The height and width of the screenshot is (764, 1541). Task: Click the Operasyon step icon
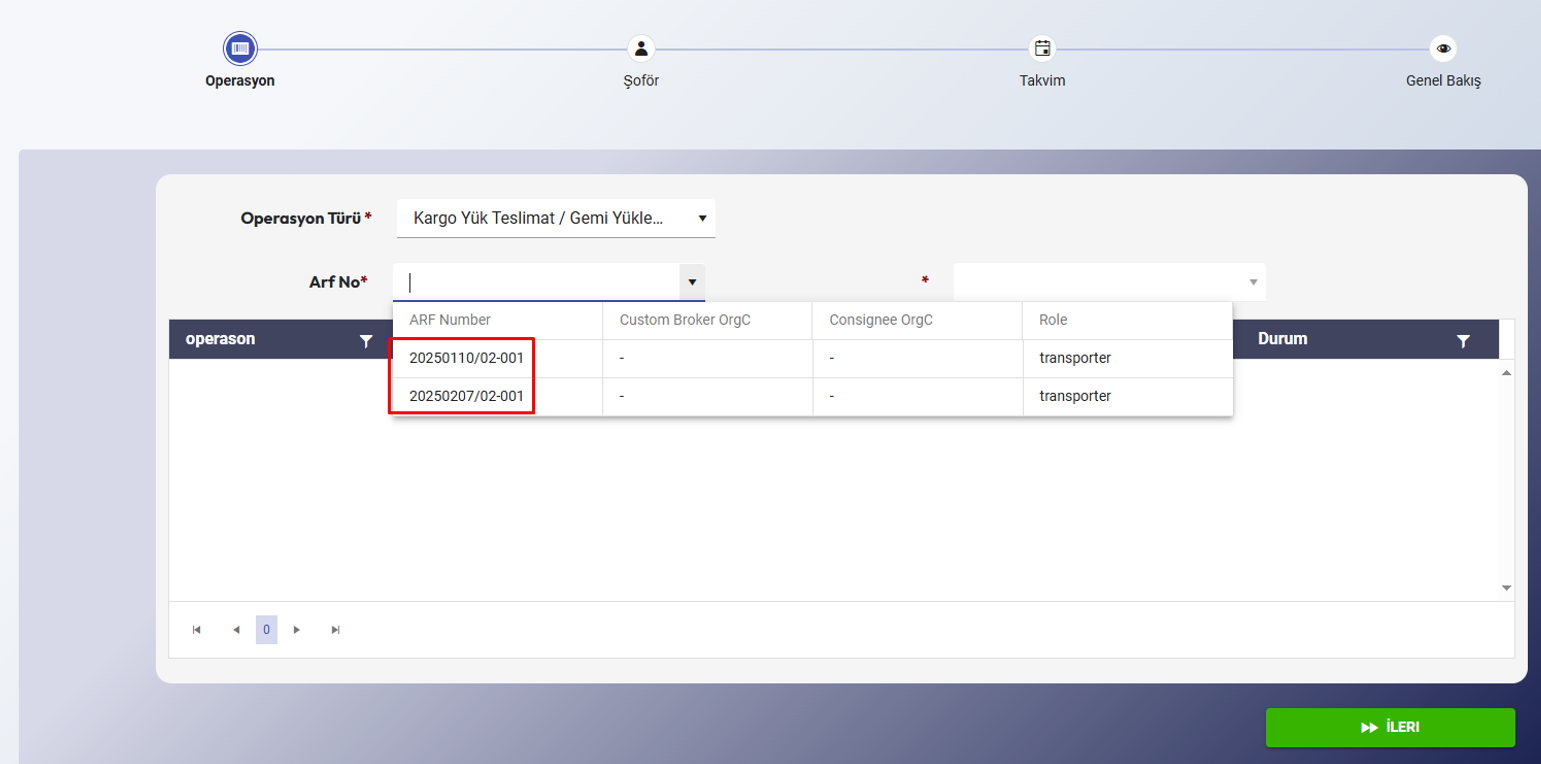coord(240,48)
